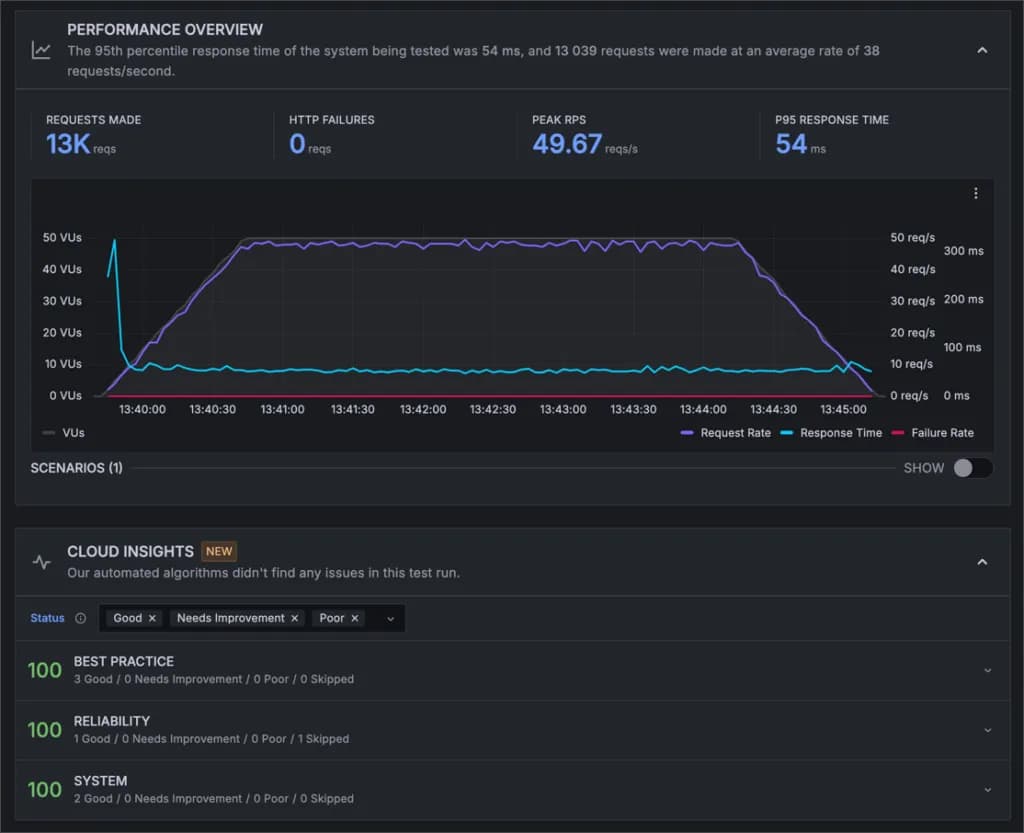1024x833 pixels.
Task: Click the SCENARIOS (1) label
Action: pos(76,467)
